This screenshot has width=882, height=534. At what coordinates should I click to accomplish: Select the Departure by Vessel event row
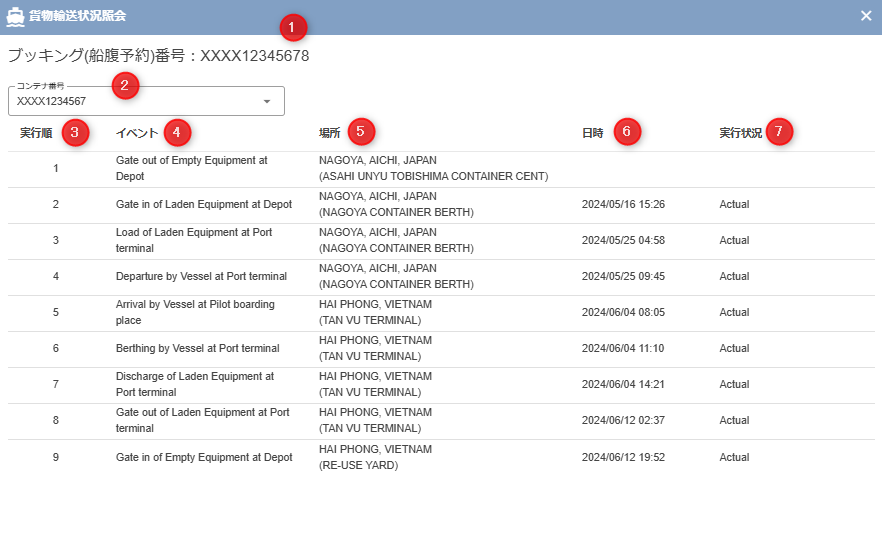(201, 277)
